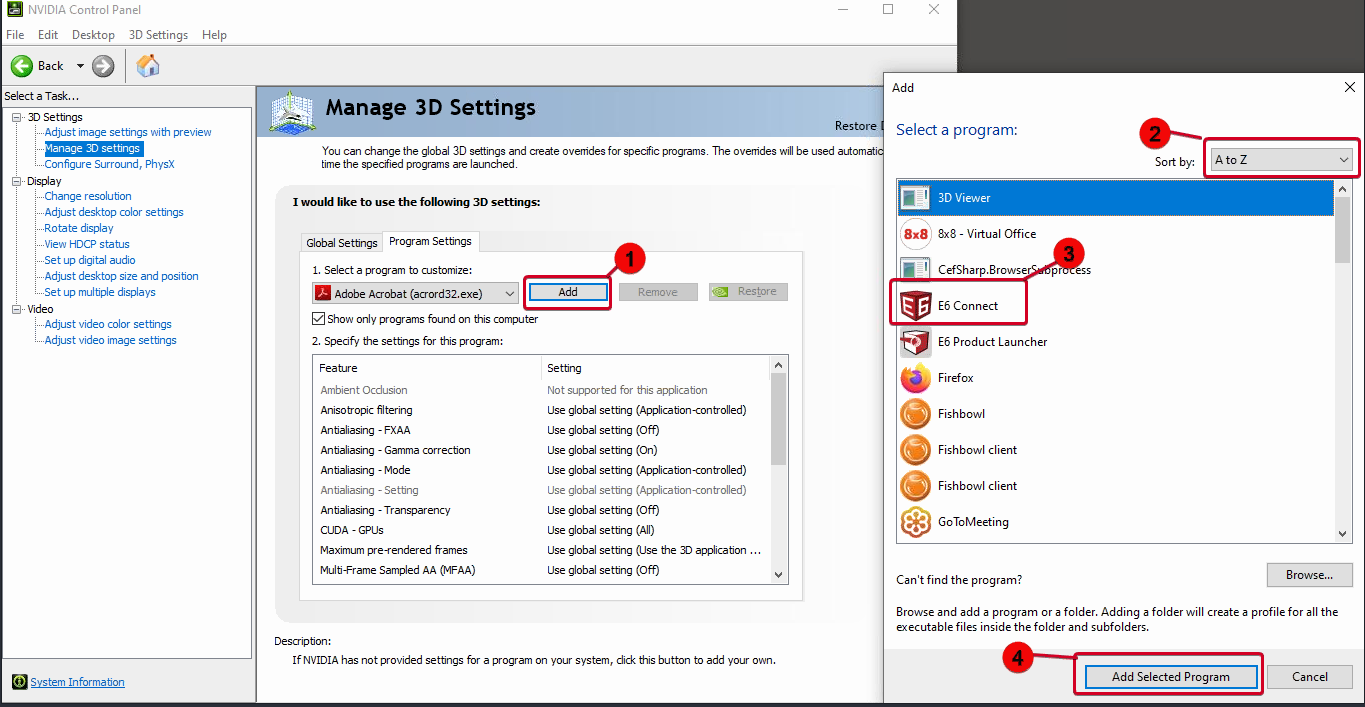Click the 3D Viewer icon in Add list
The image size is (1365, 707).
(x=915, y=198)
